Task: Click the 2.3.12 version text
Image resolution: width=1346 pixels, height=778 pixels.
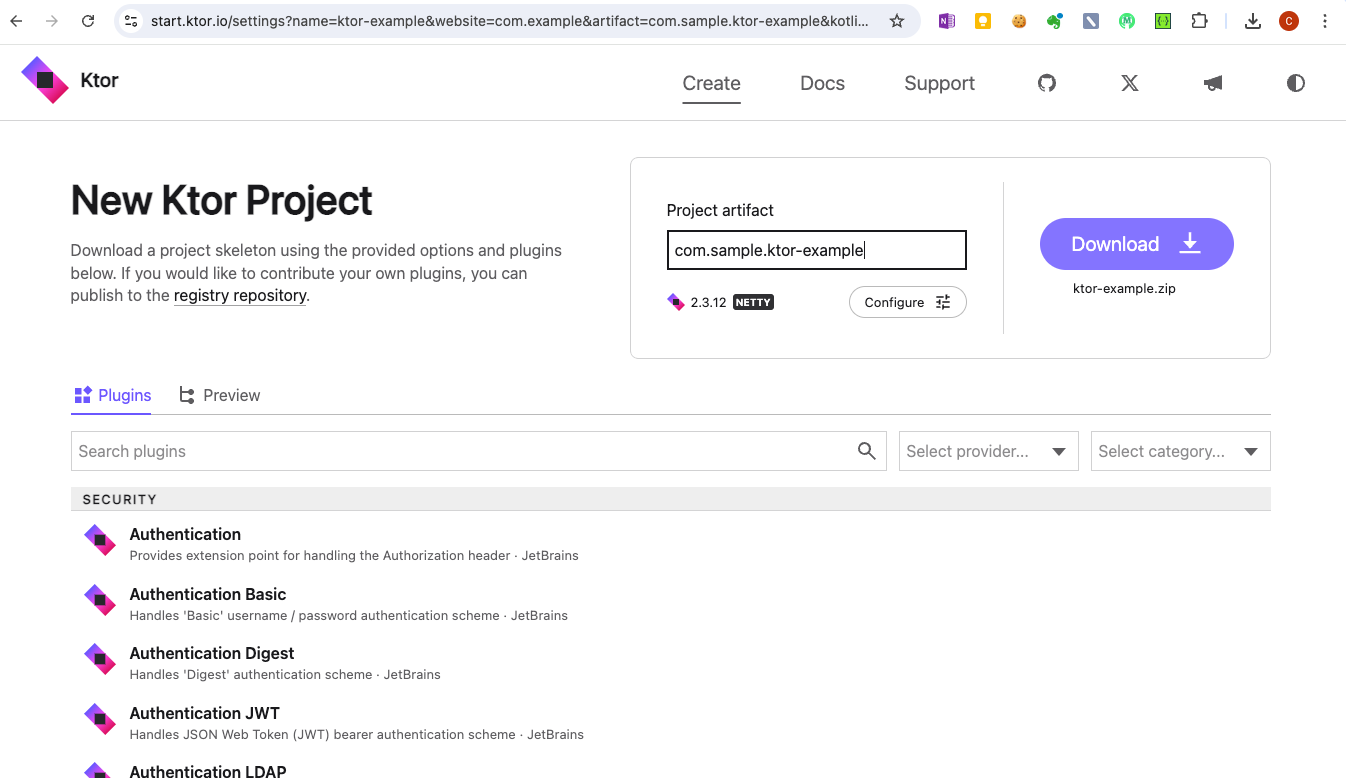Action: pyautogui.click(x=708, y=302)
